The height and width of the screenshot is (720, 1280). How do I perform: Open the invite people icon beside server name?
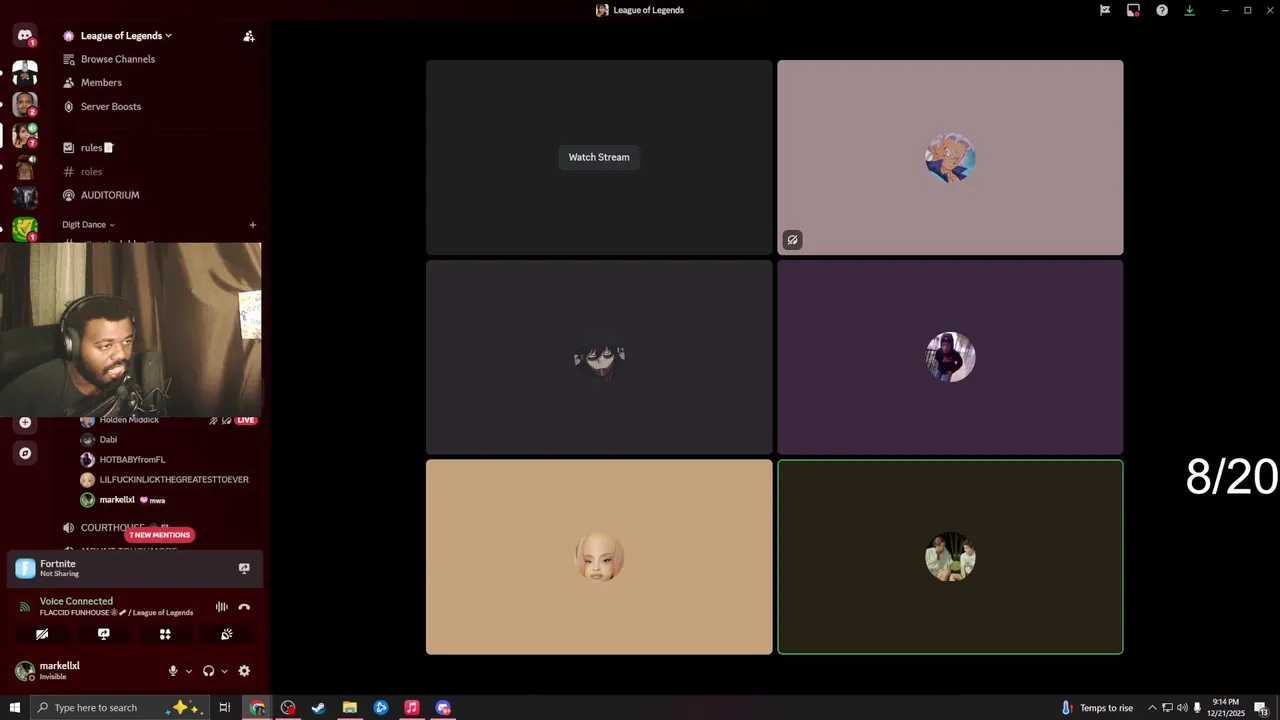pyautogui.click(x=249, y=36)
